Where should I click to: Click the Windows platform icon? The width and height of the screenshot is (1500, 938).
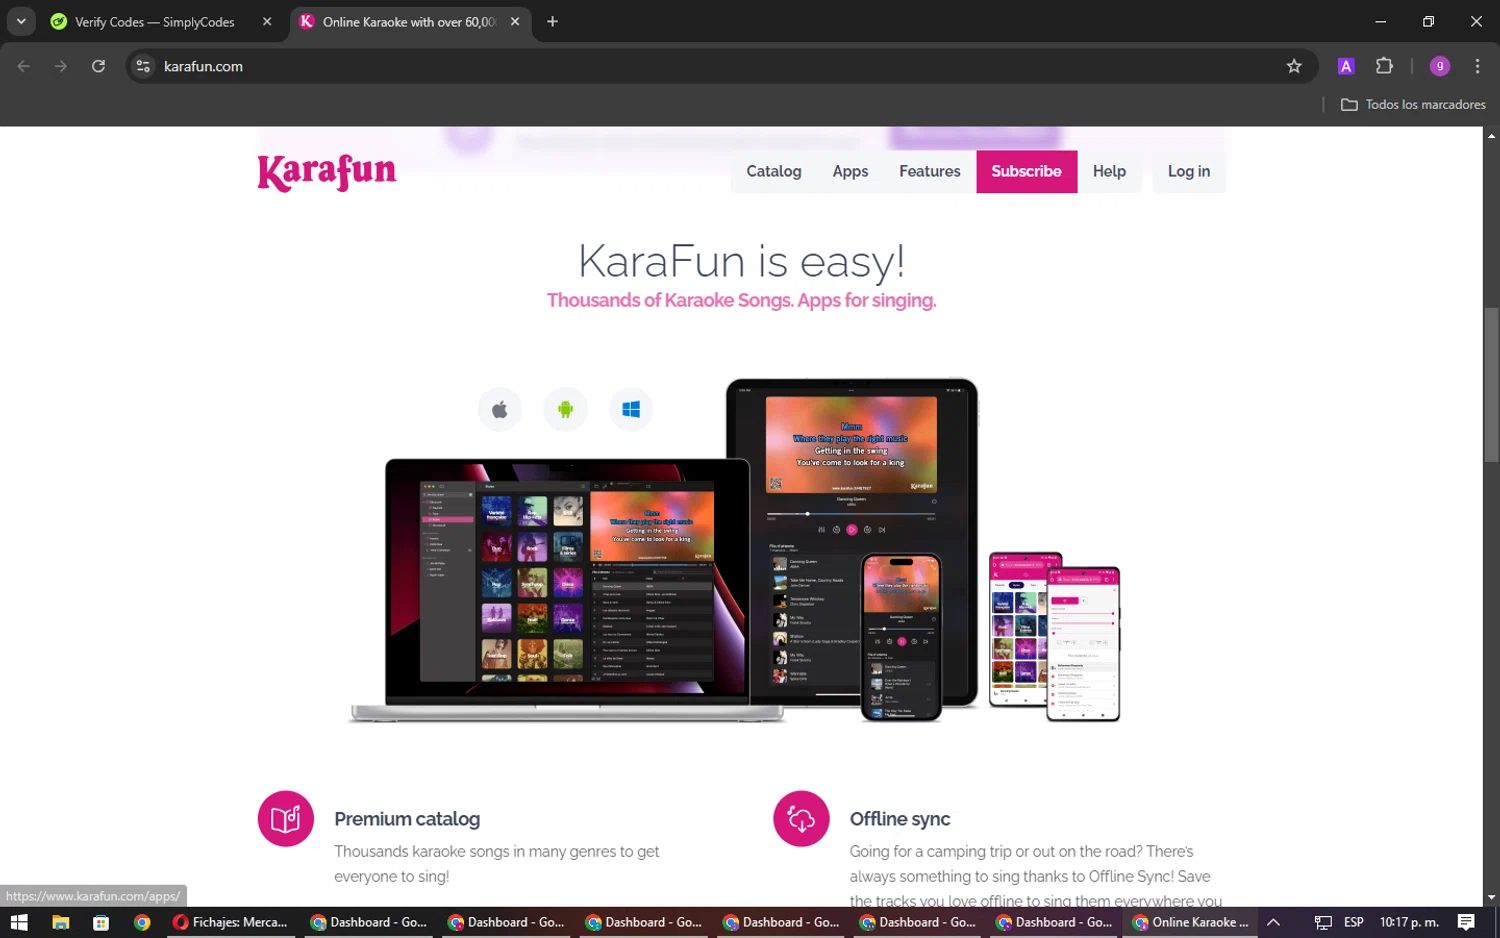coord(631,409)
